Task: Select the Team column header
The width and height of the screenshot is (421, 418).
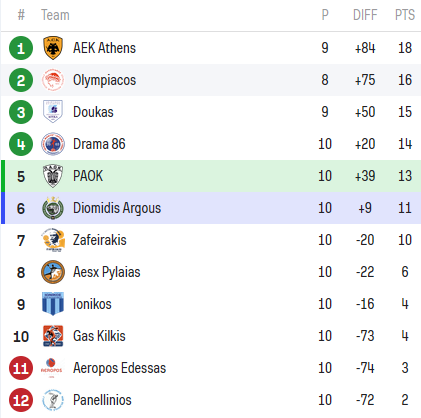Action: (x=55, y=15)
